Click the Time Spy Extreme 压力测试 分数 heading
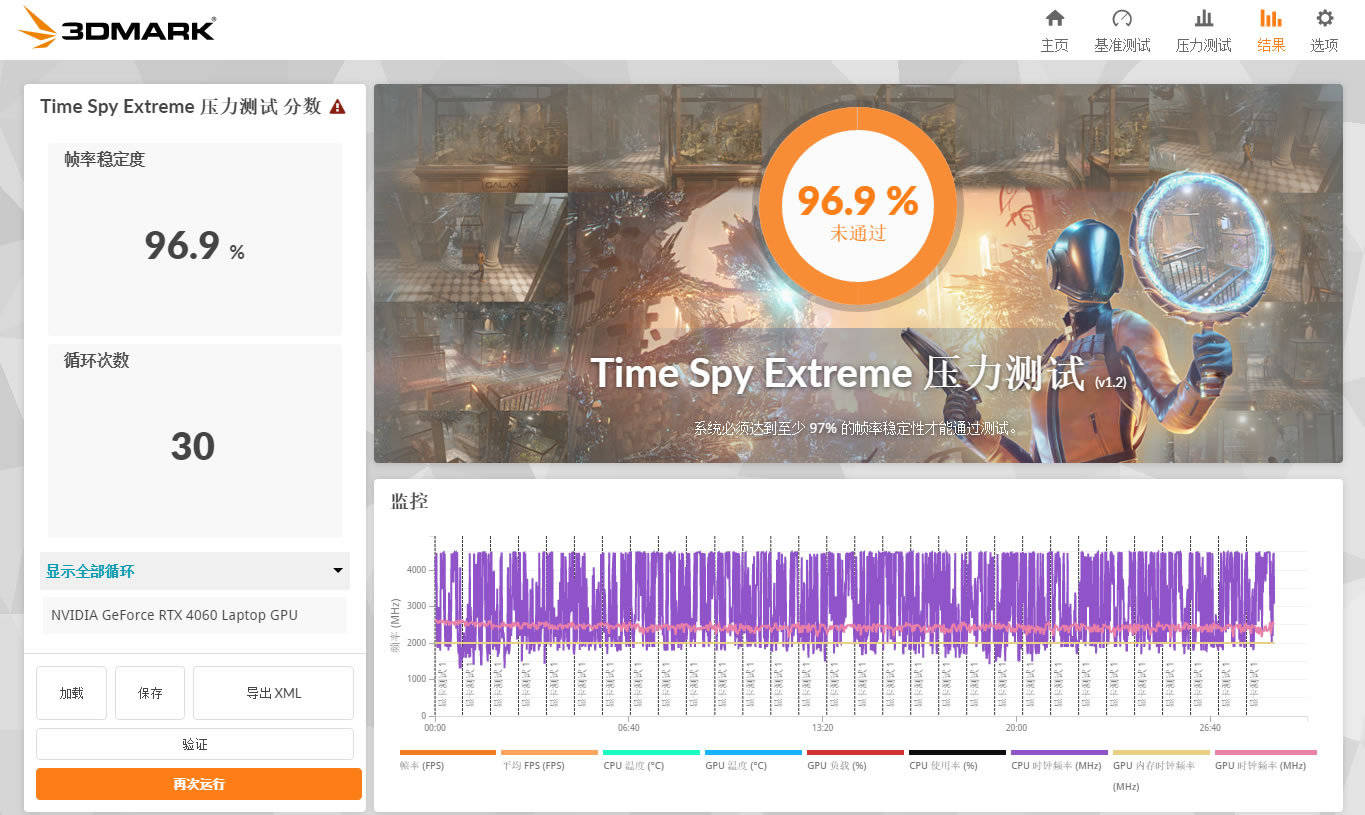 181,107
